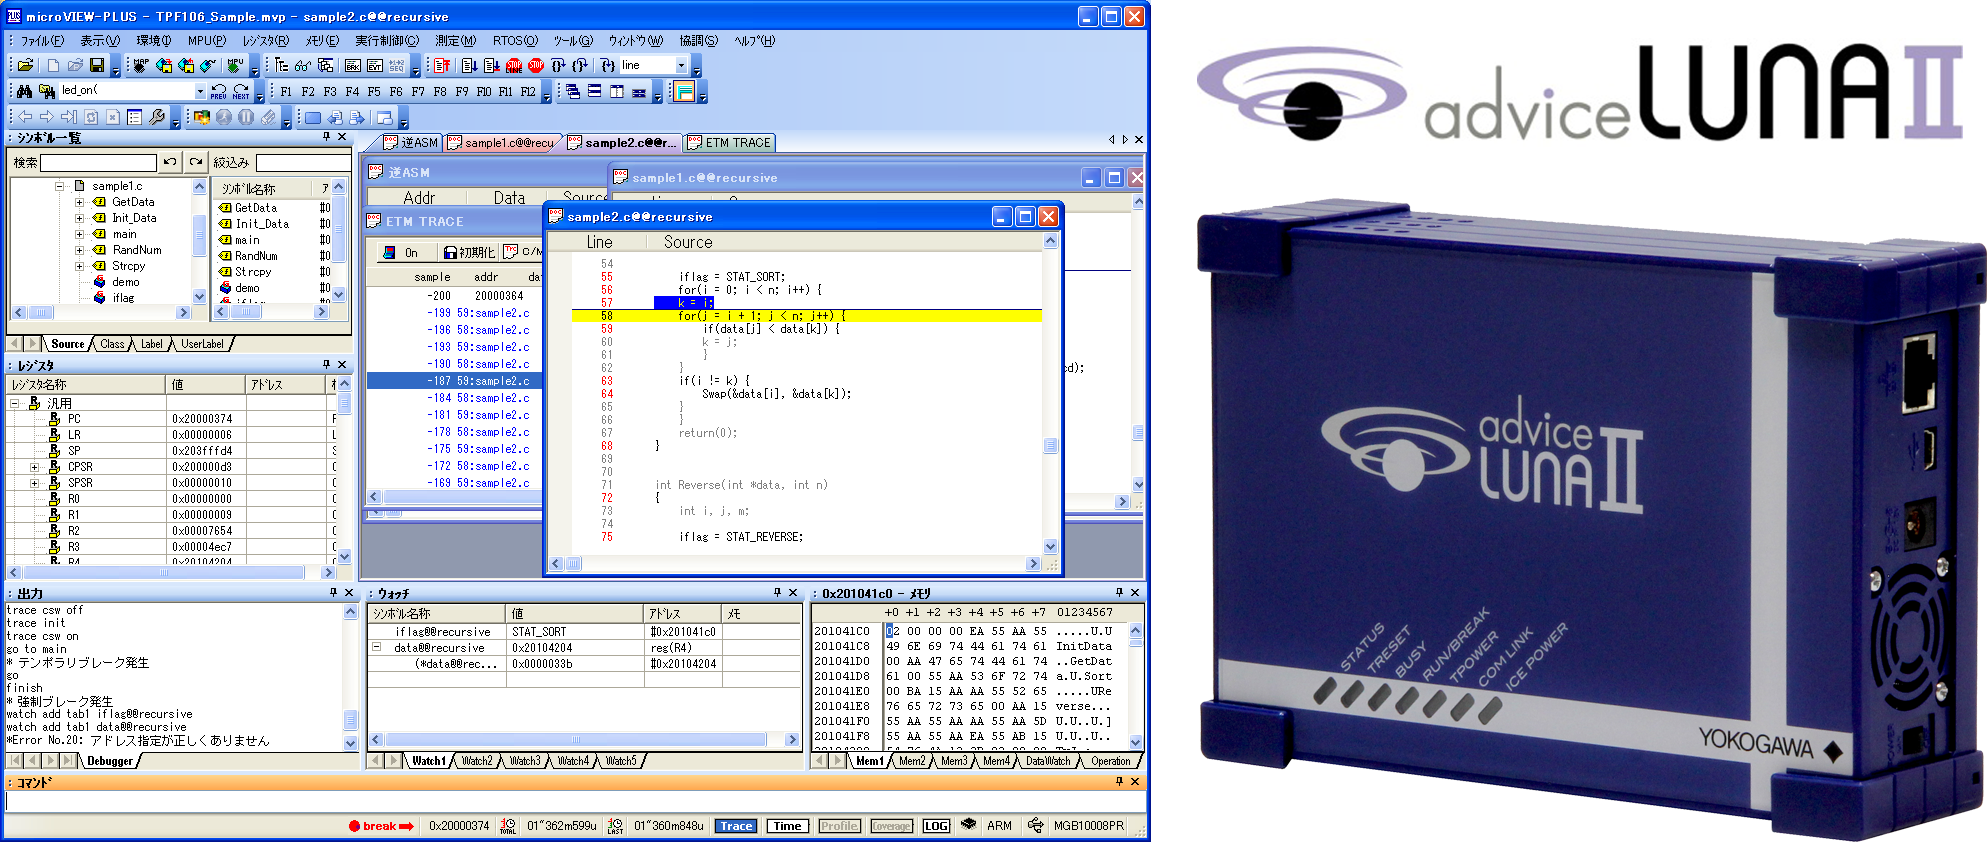Click the wrench settings icon
This screenshot has height=842, width=1987.
point(157,117)
